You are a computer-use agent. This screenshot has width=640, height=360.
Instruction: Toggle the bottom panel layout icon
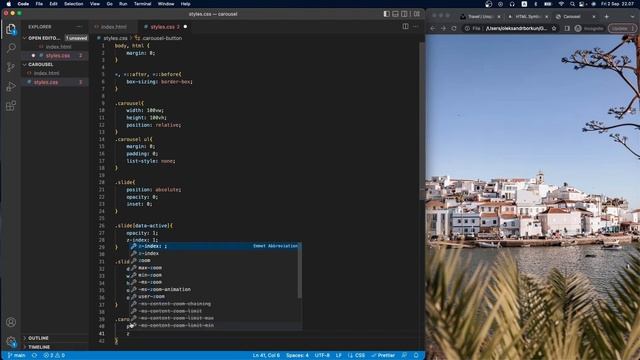[x=396, y=14]
